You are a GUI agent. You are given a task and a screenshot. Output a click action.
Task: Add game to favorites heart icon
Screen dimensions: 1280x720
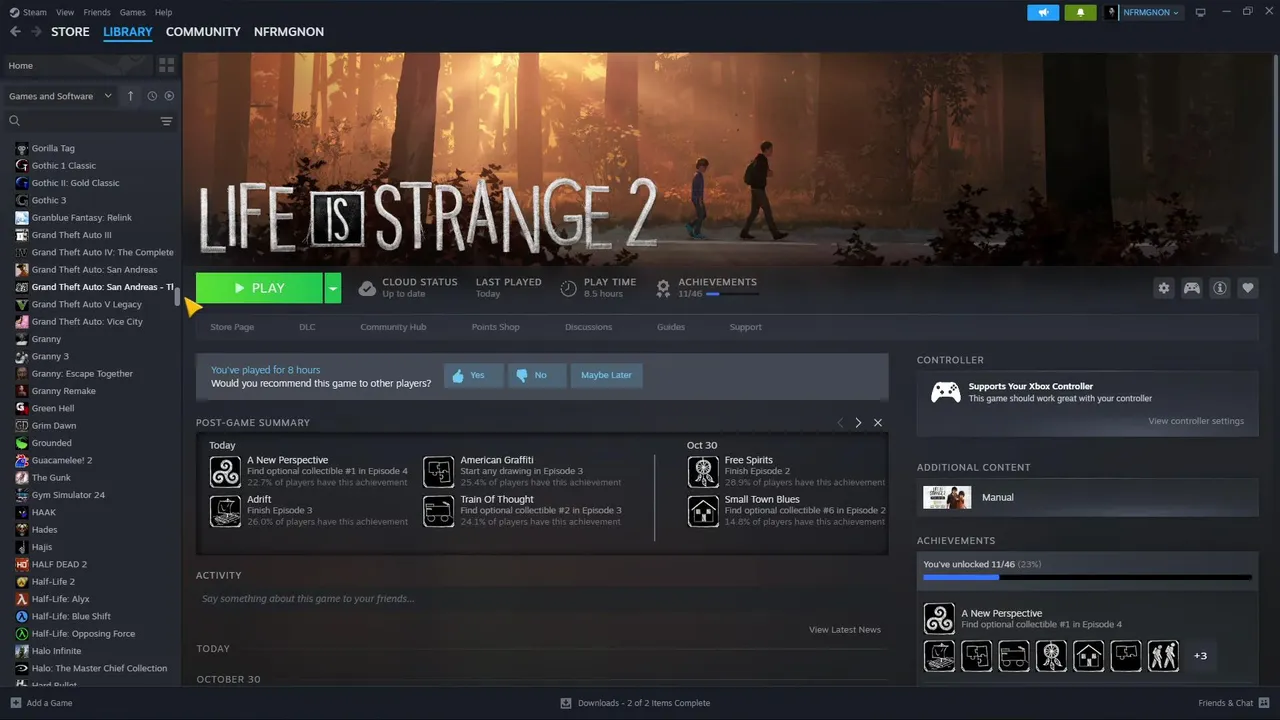click(1248, 288)
